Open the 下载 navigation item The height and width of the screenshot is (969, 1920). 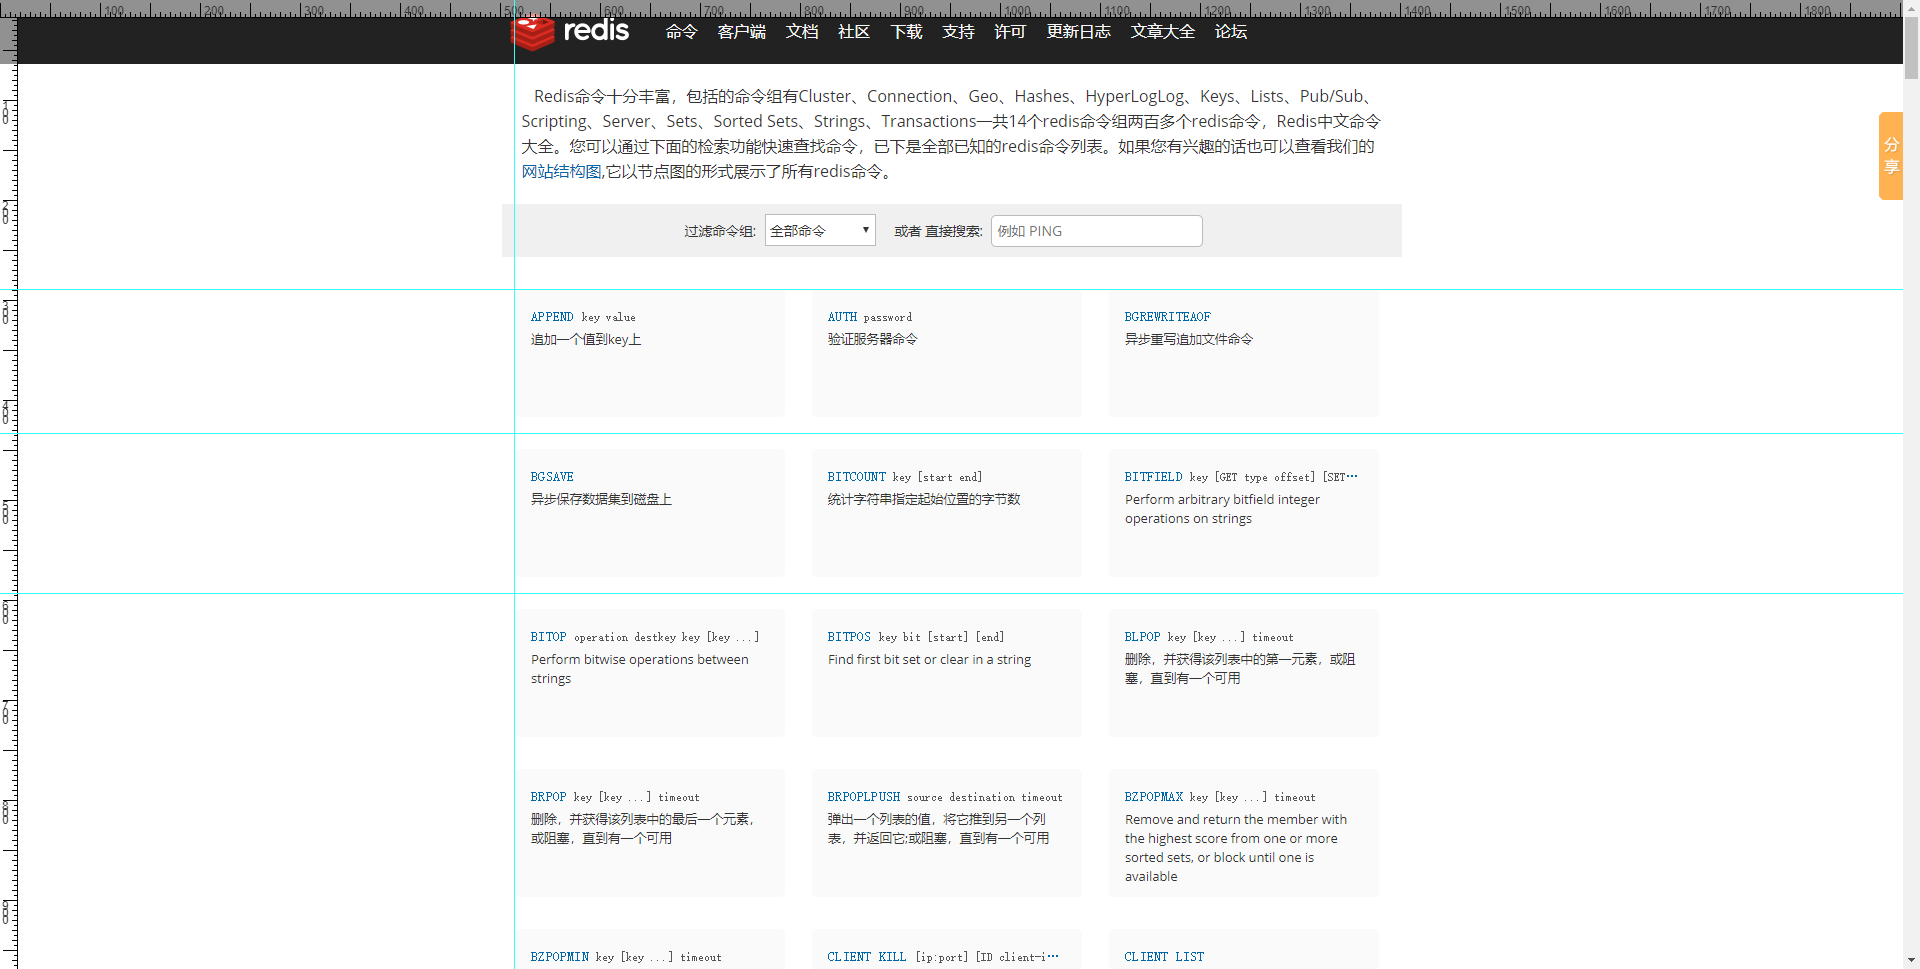[906, 32]
